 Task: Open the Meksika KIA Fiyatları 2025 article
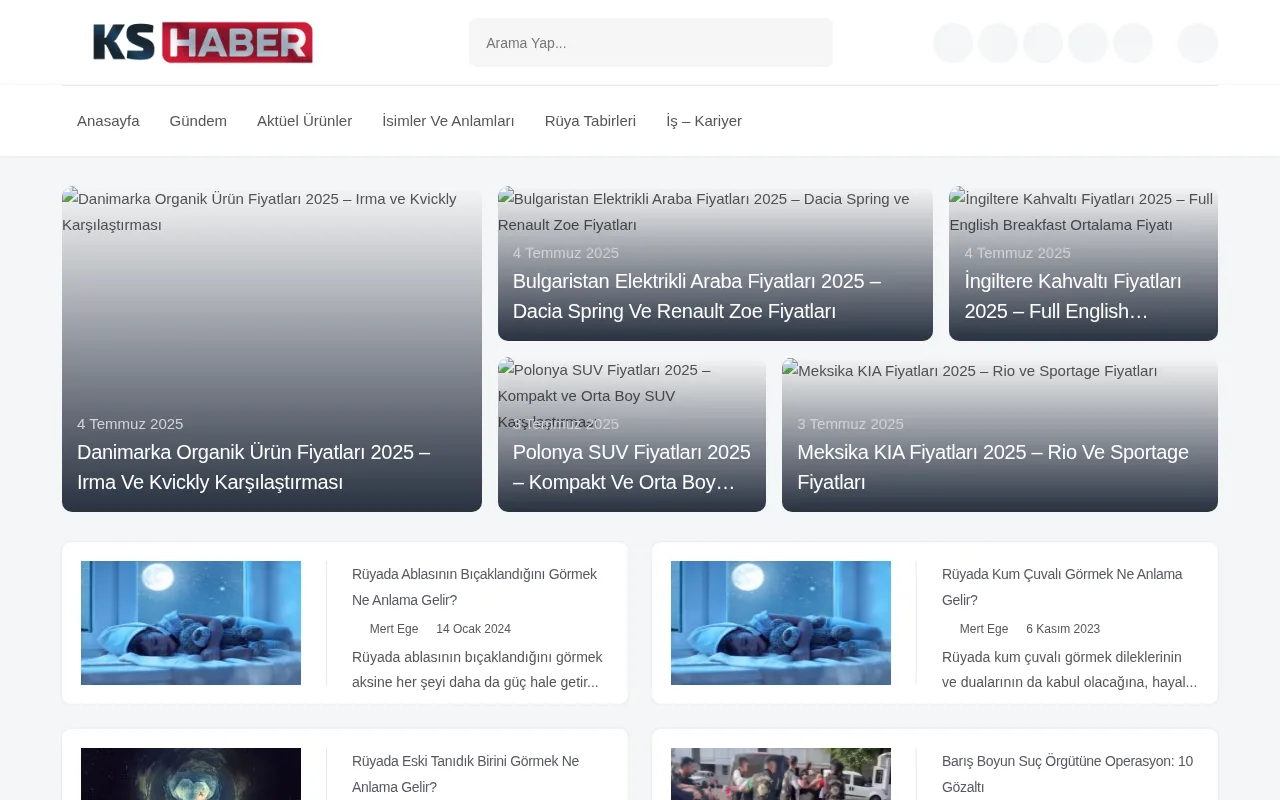[x=993, y=467]
